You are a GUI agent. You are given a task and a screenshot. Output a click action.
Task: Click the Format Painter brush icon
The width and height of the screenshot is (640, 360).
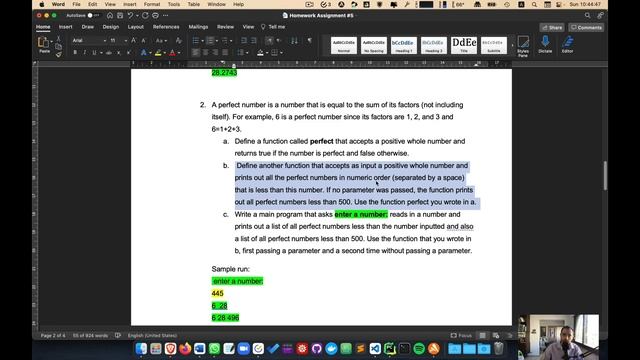pos(58,54)
